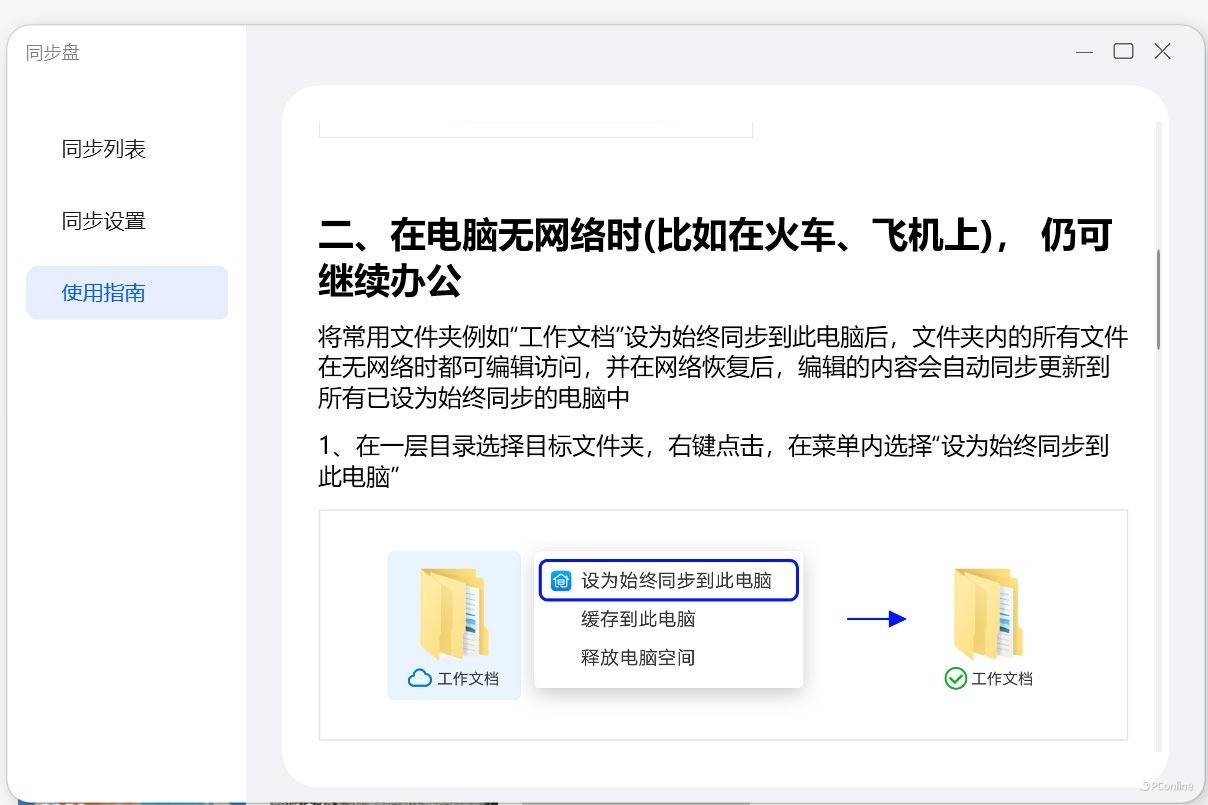Choose 释放电脑空间 in the context menu
Viewport: 1208px width, 805px height.
pyautogui.click(x=638, y=657)
